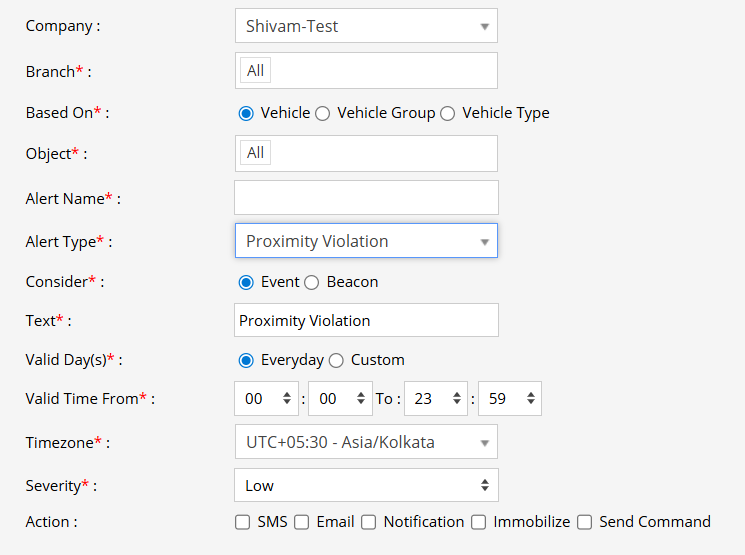Image resolution: width=745 pixels, height=555 pixels.
Task: Click the Branch field containing All
Action: pyautogui.click(x=365, y=71)
